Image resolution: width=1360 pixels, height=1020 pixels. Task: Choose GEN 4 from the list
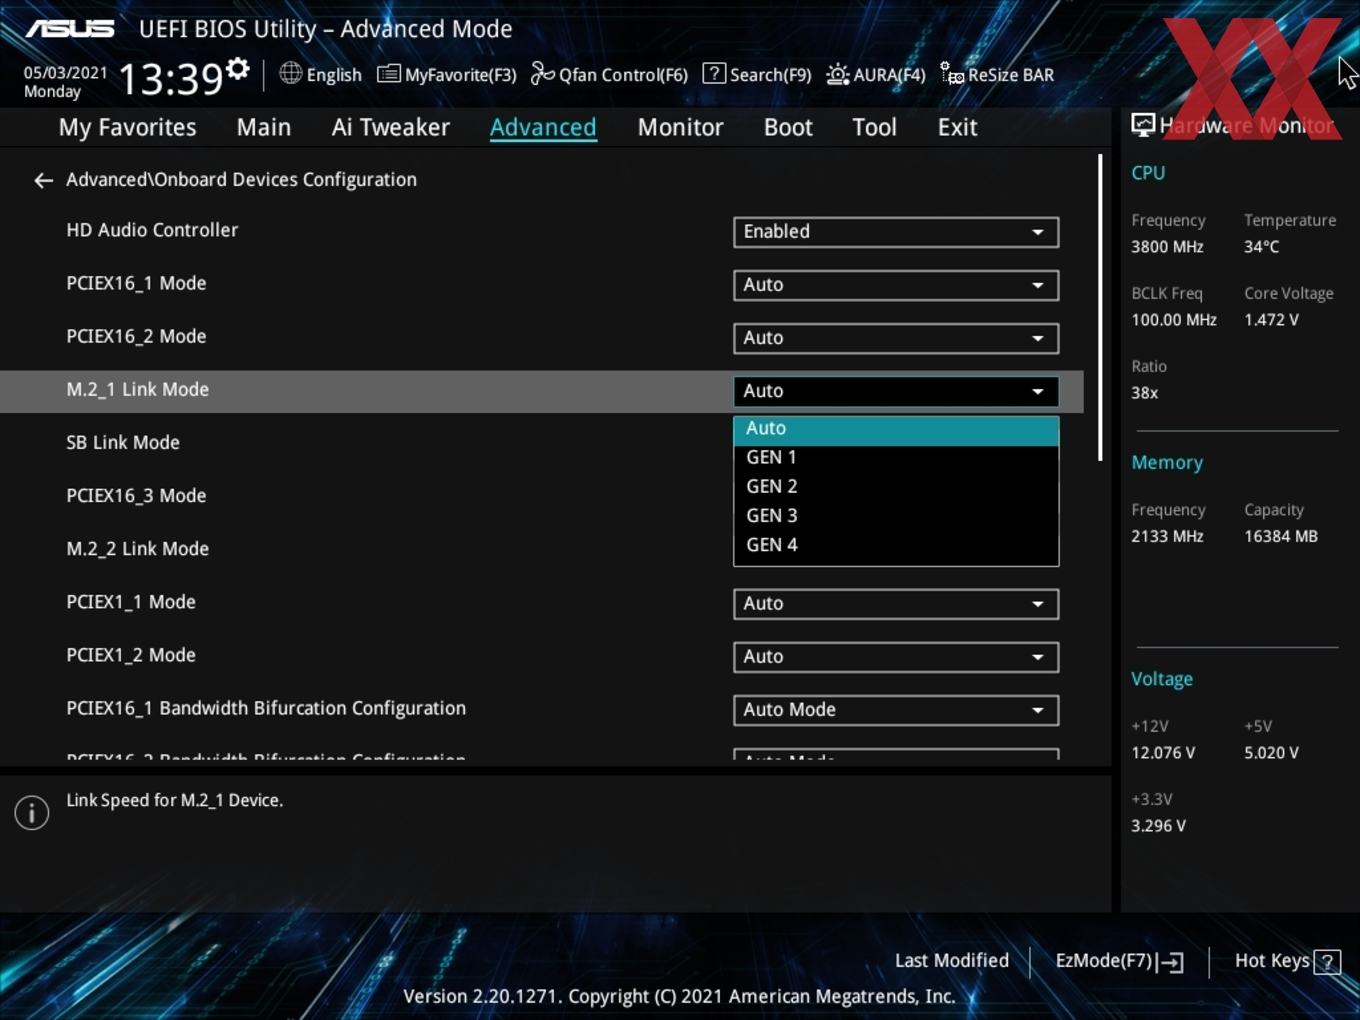pos(896,545)
